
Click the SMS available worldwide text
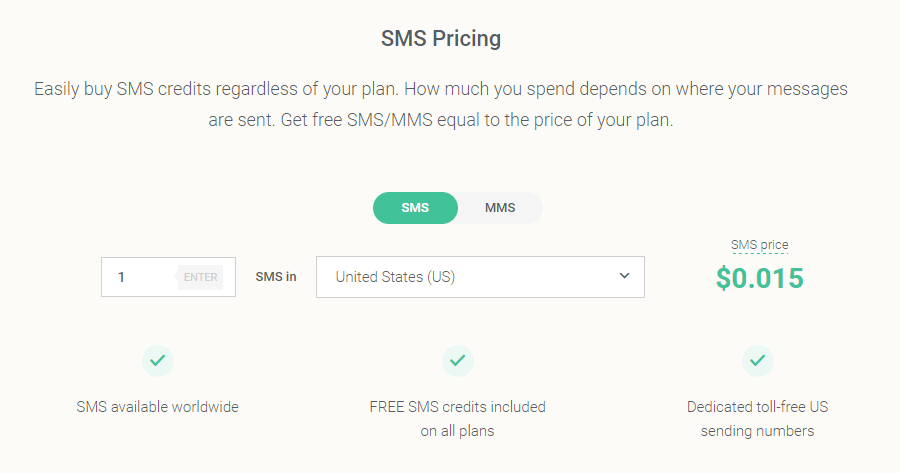[x=157, y=407]
